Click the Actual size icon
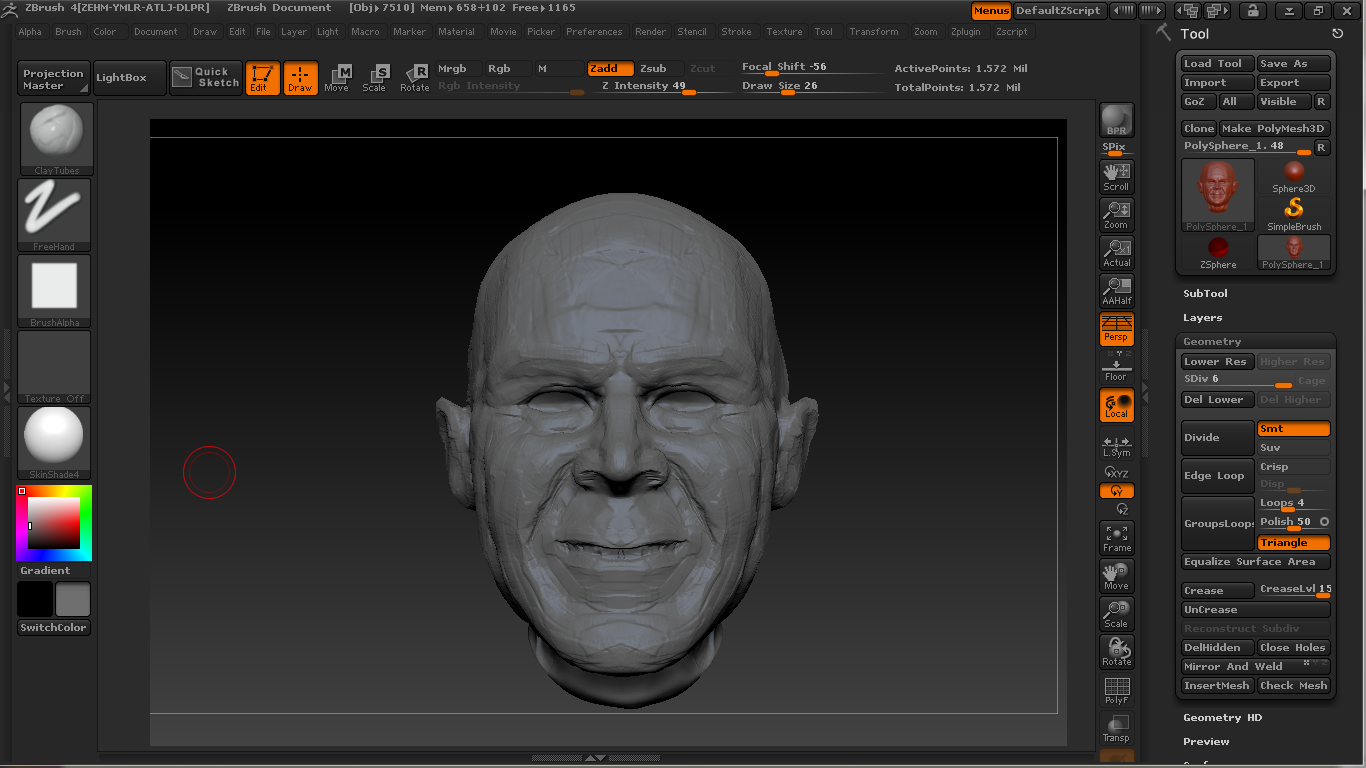The height and width of the screenshot is (768, 1366). [x=1116, y=252]
